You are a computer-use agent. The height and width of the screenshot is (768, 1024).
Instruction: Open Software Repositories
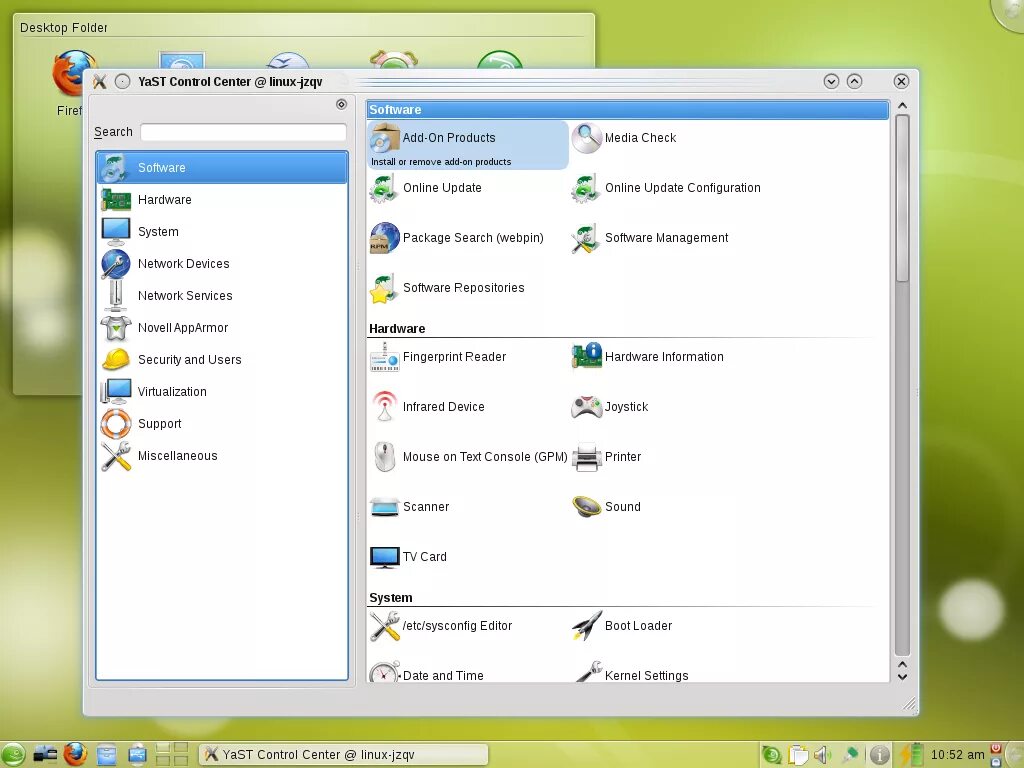coord(447,288)
